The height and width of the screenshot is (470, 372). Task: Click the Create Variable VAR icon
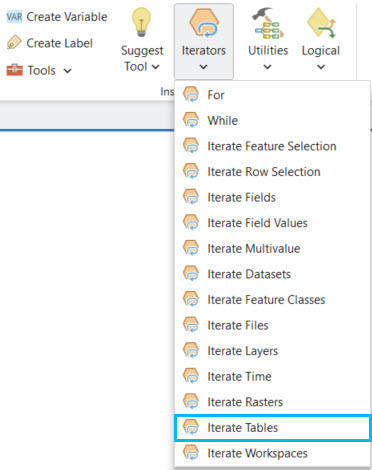14,16
